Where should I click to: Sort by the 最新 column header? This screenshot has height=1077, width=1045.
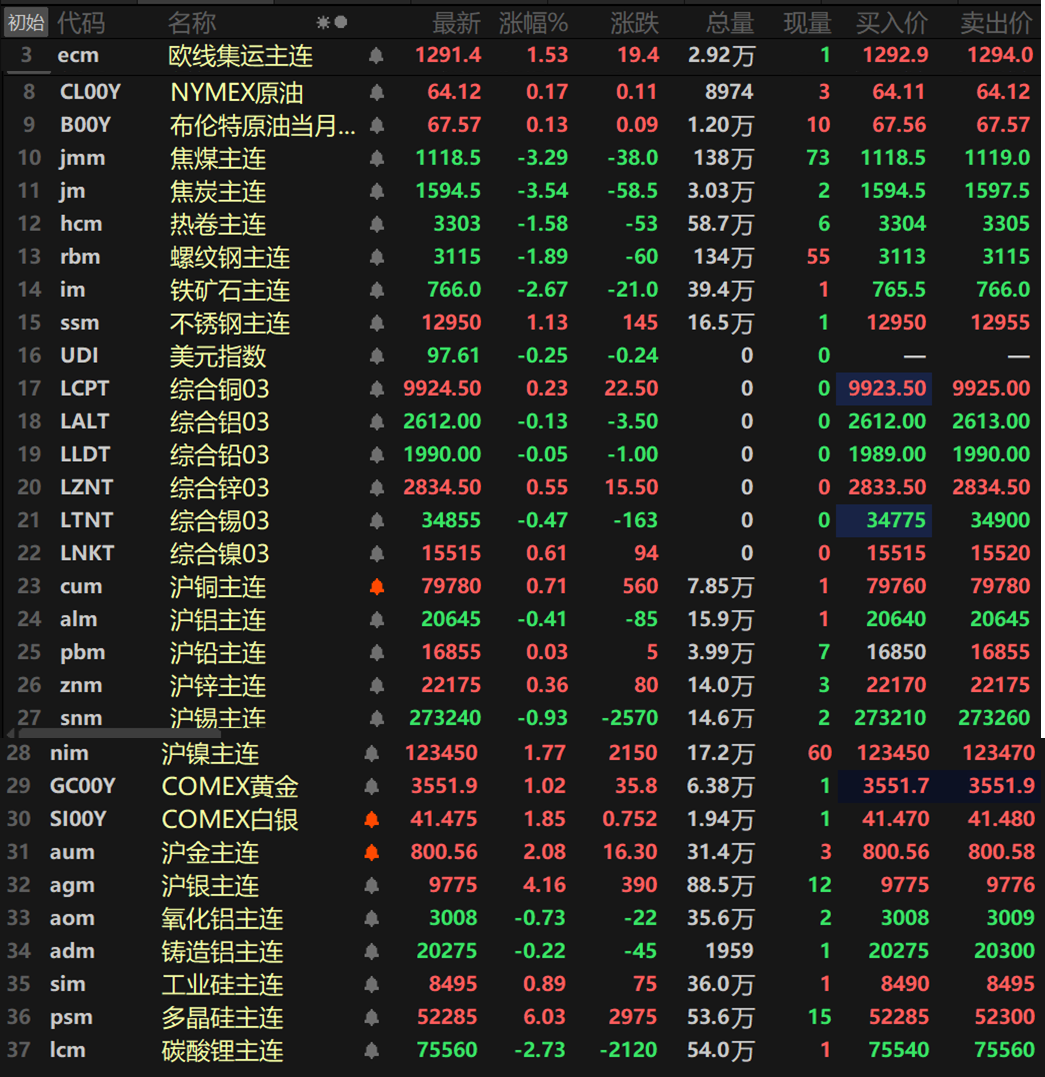pos(456,22)
